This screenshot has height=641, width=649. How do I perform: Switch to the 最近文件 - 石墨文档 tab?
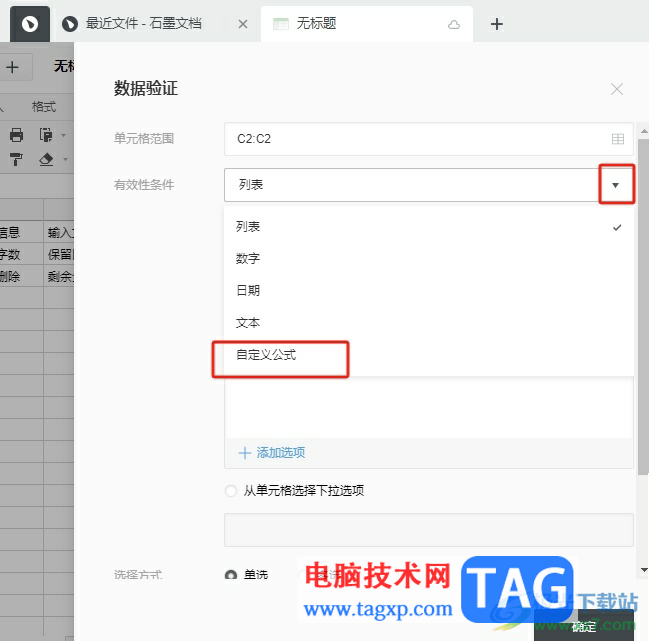[143, 24]
